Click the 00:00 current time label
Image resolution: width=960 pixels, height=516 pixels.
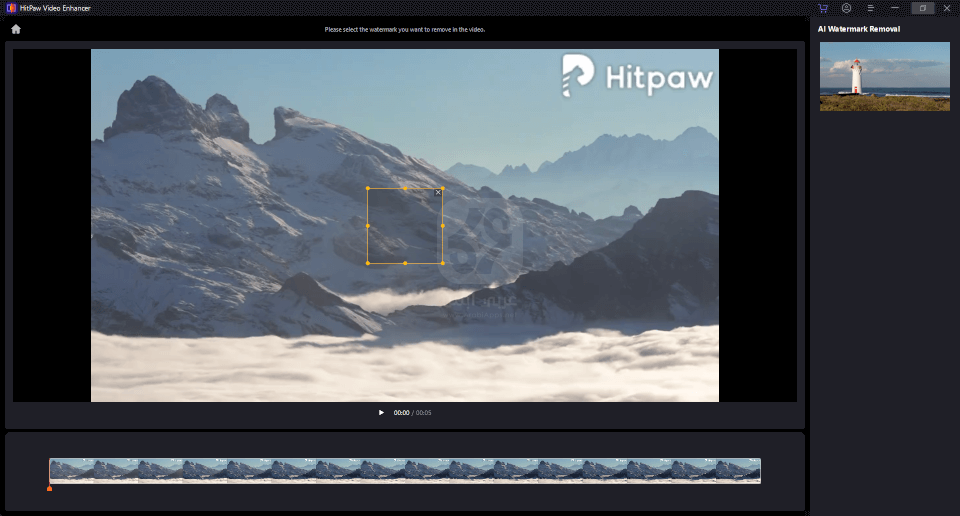tap(402, 413)
